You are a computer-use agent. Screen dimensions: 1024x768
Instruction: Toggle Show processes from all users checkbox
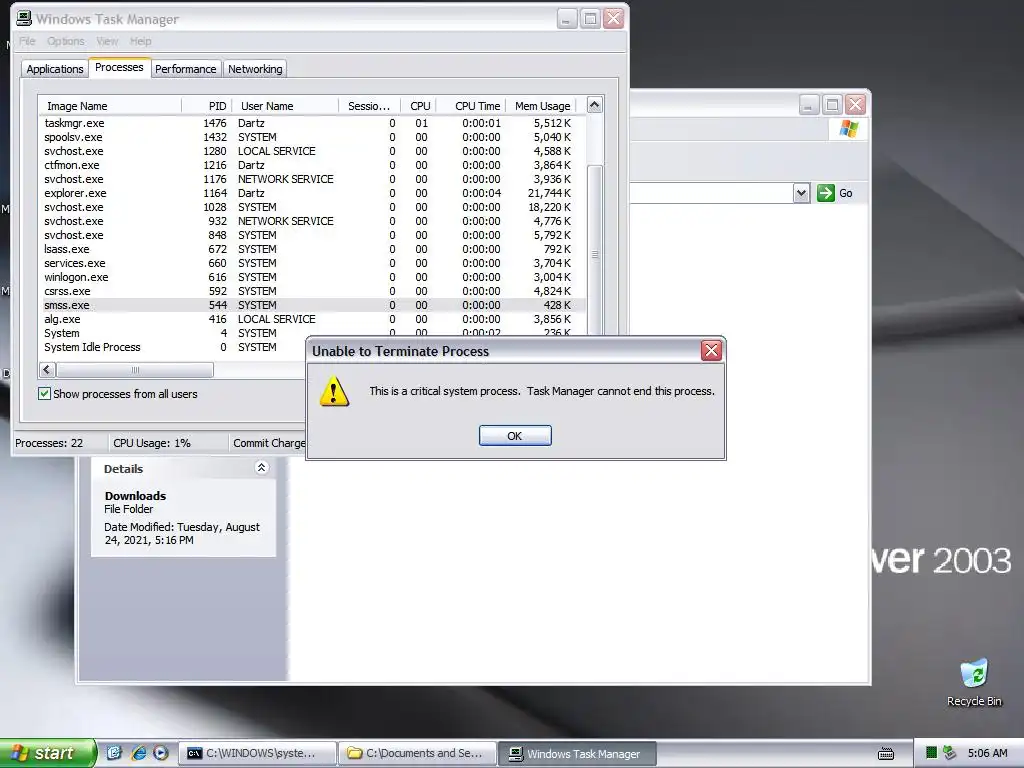click(44, 394)
